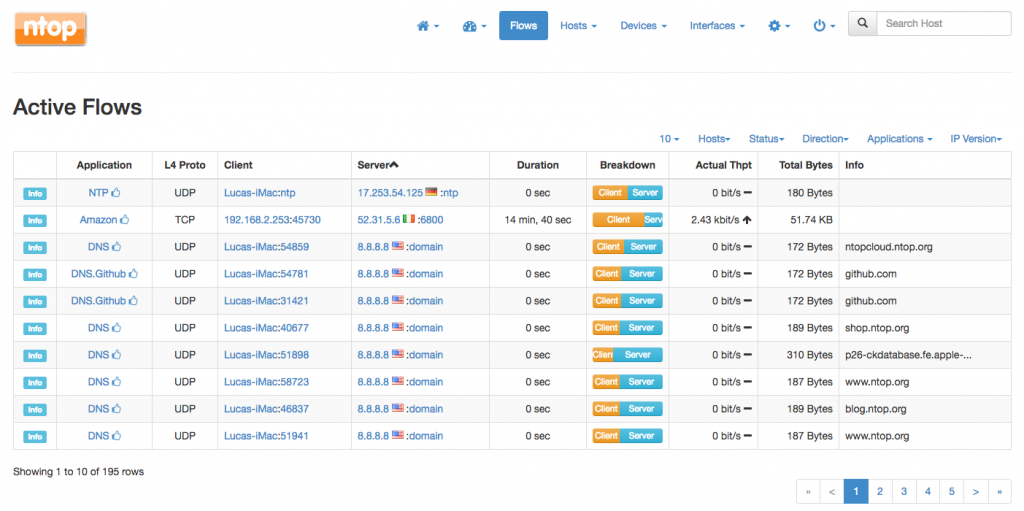1024x511 pixels.
Task: Expand the Hosts filter dropdown above table
Action: click(x=714, y=139)
